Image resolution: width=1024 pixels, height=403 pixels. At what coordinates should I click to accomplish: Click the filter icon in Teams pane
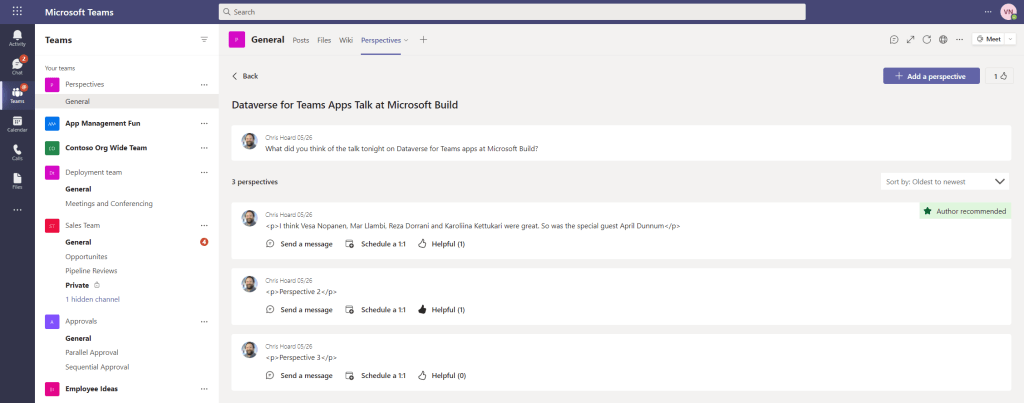(204, 40)
